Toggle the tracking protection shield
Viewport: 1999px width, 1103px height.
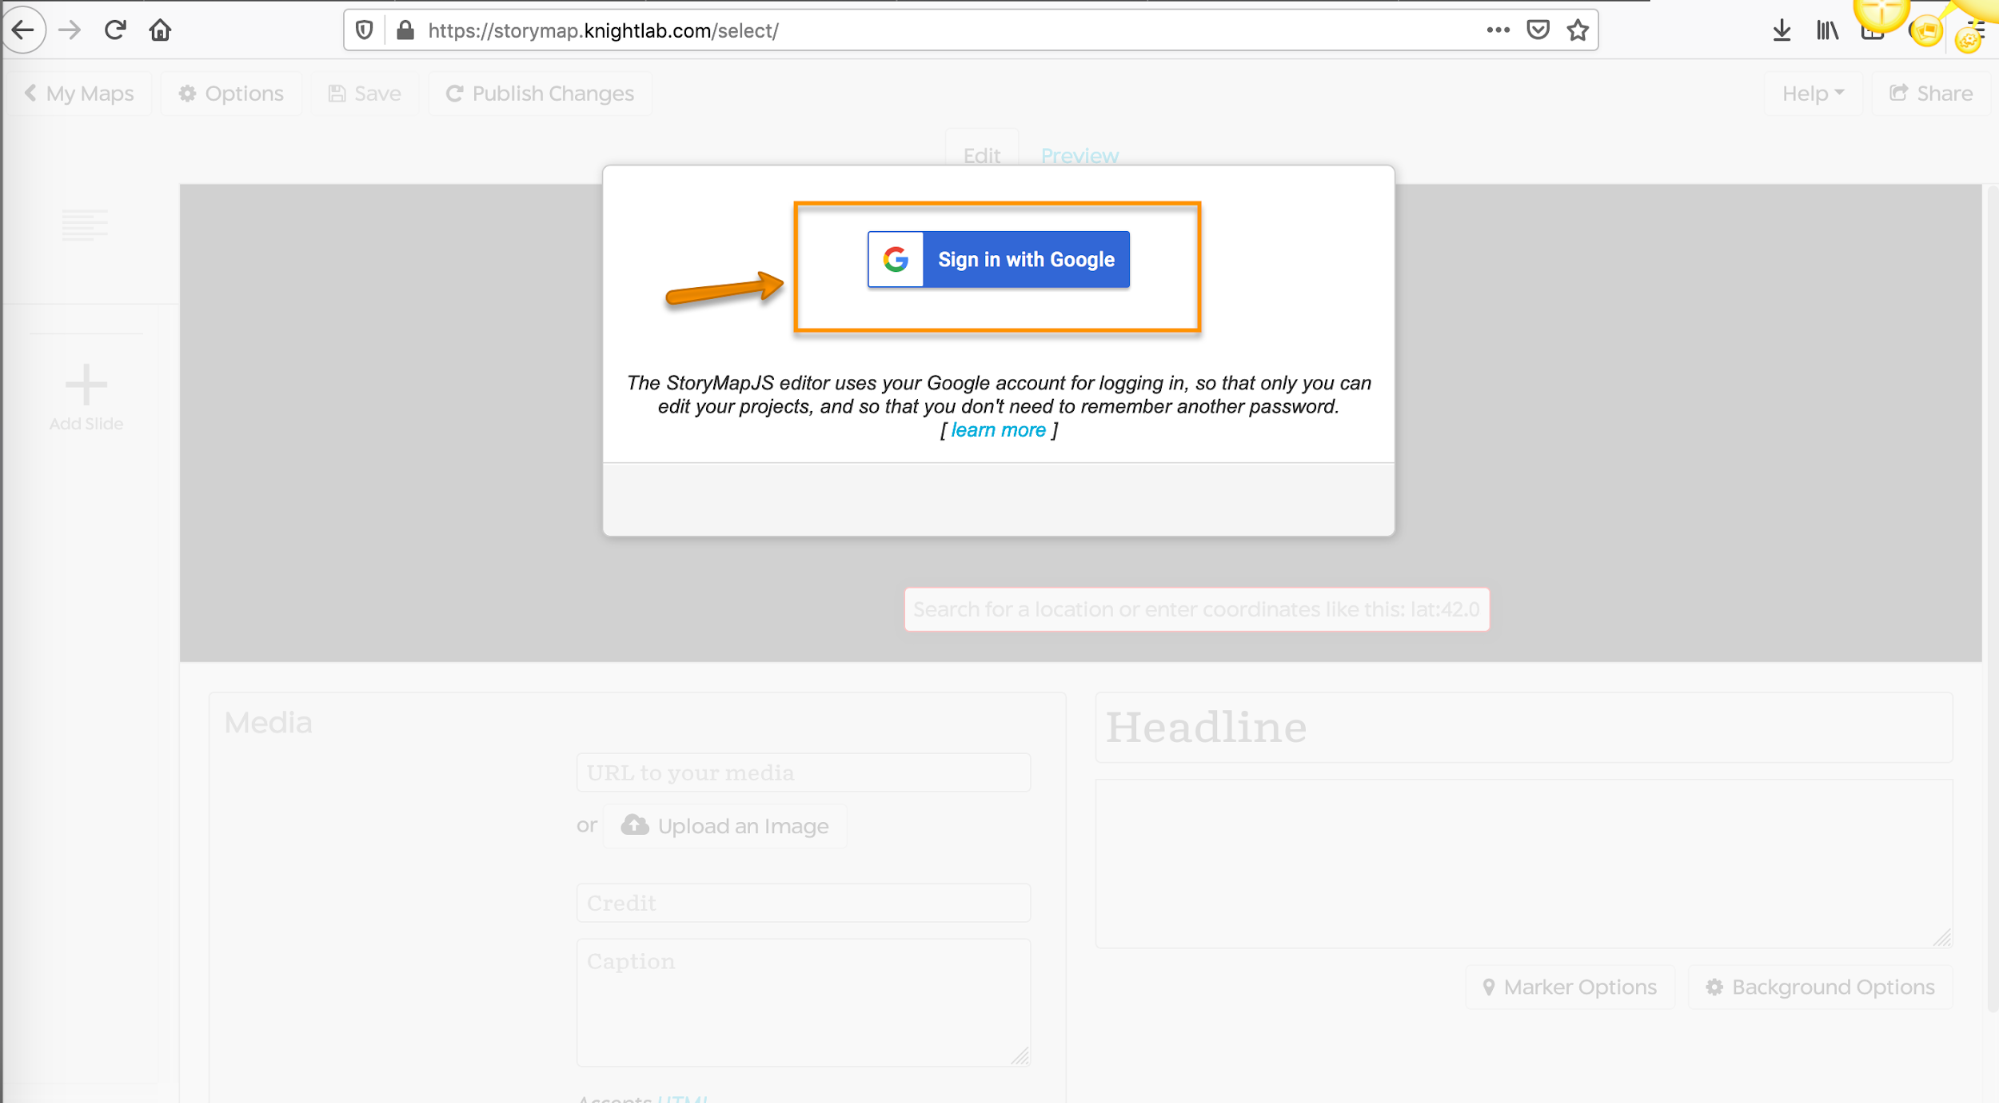click(362, 30)
